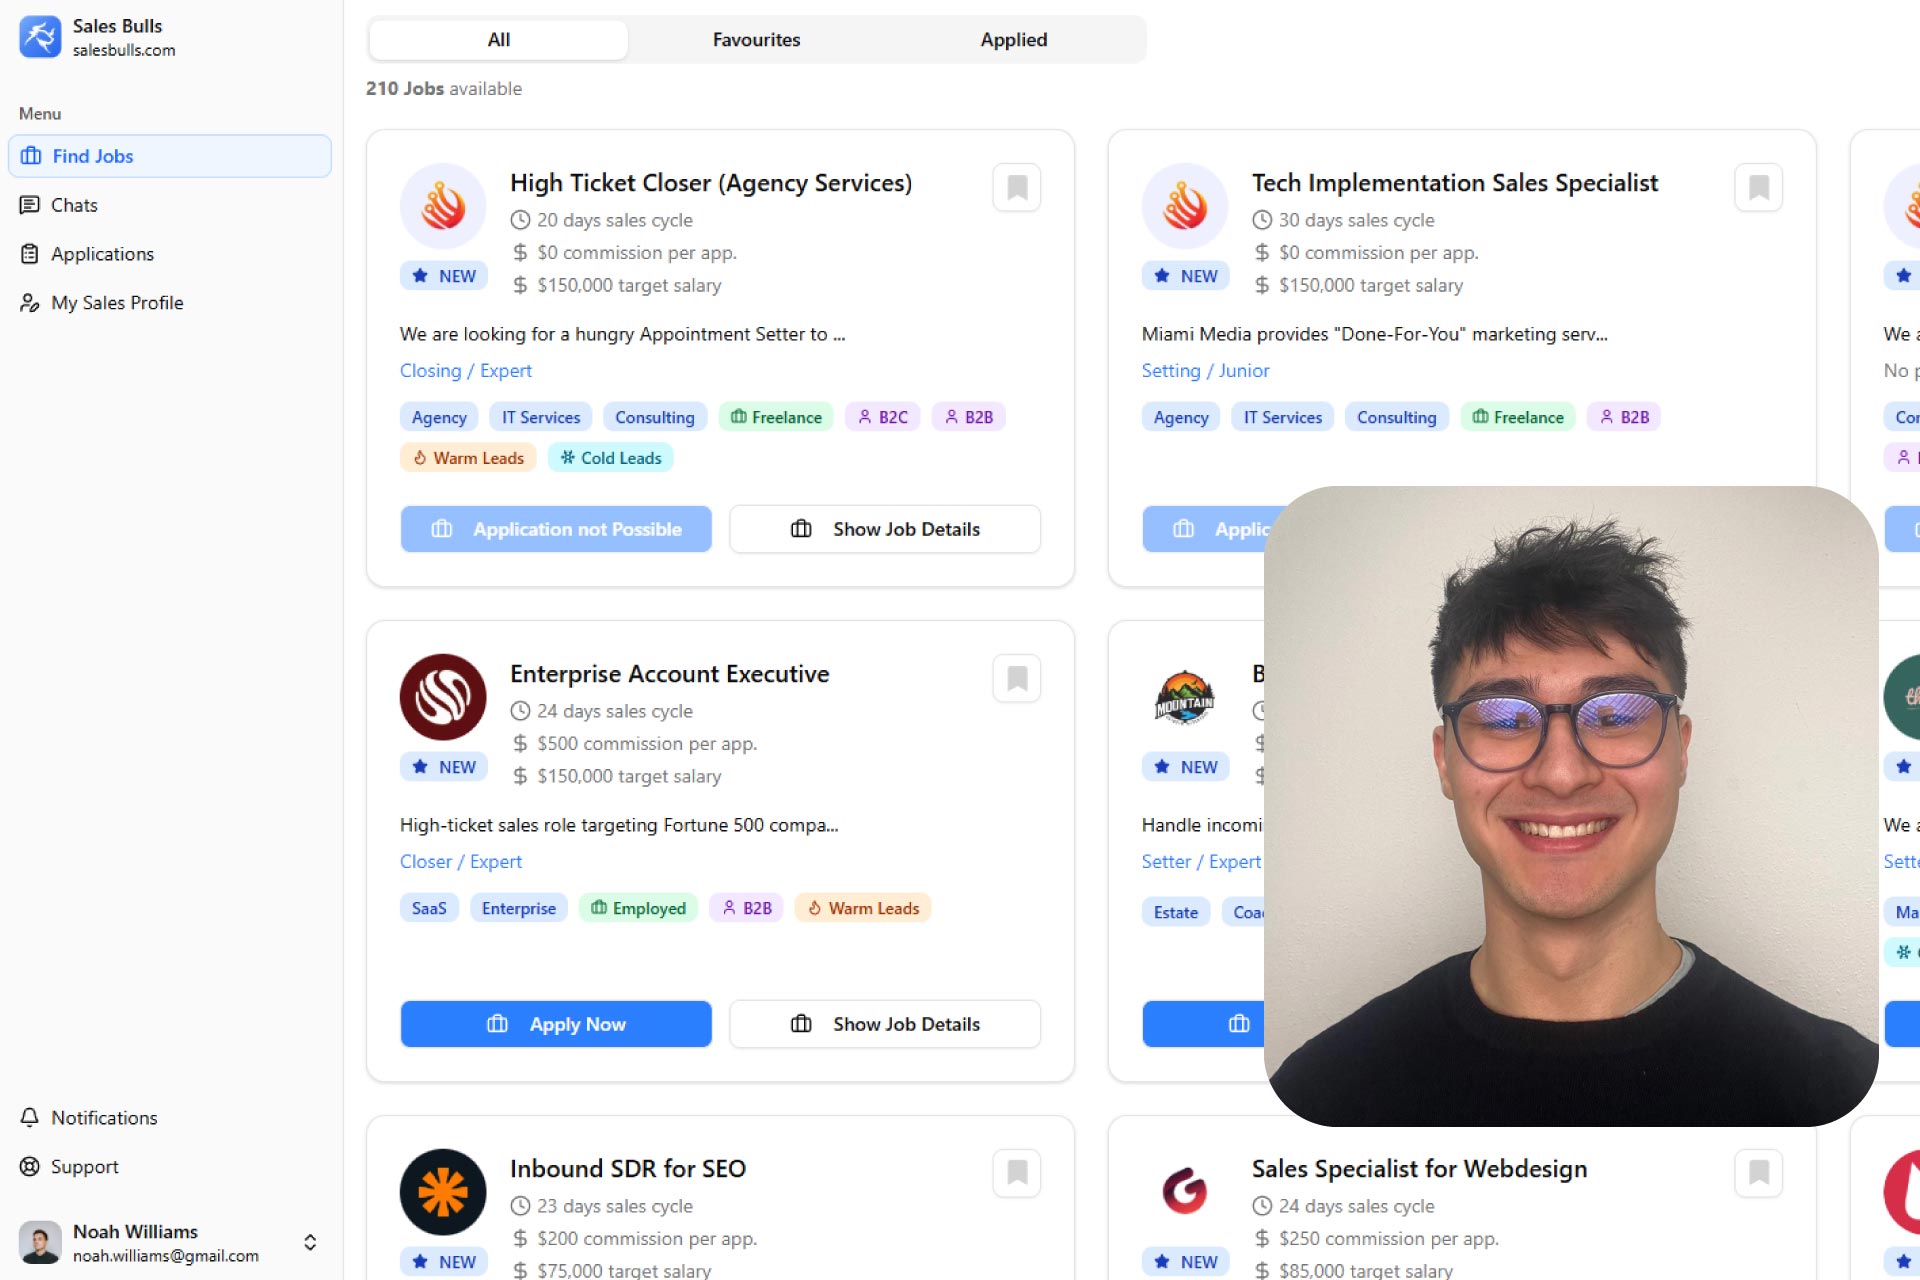Bookmark the High Ticket Closer job
1920x1280 pixels.
coord(1017,188)
